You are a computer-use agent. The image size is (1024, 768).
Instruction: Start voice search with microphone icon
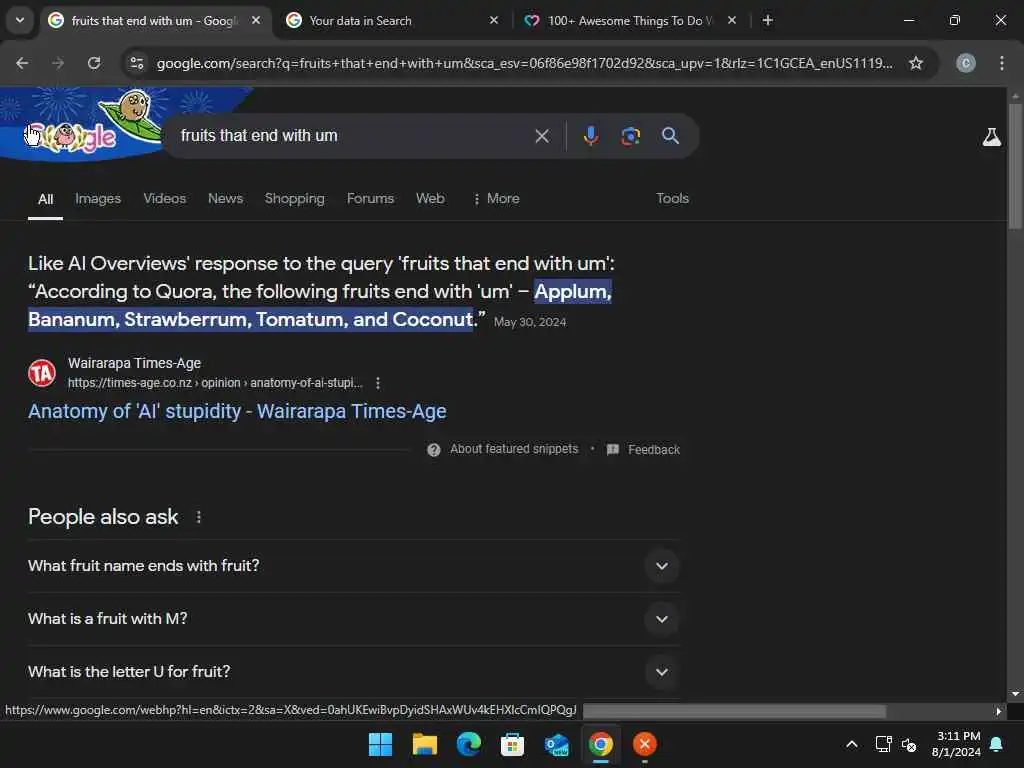click(x=590, y=136)
